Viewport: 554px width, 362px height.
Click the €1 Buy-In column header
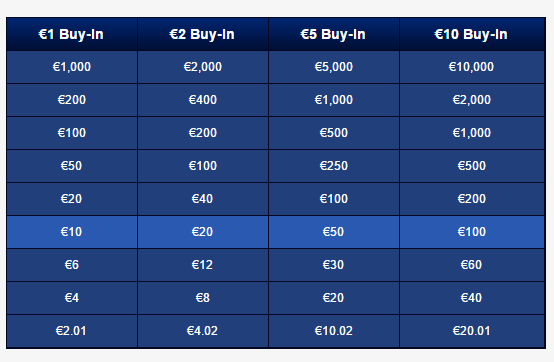tap(72, 34)
